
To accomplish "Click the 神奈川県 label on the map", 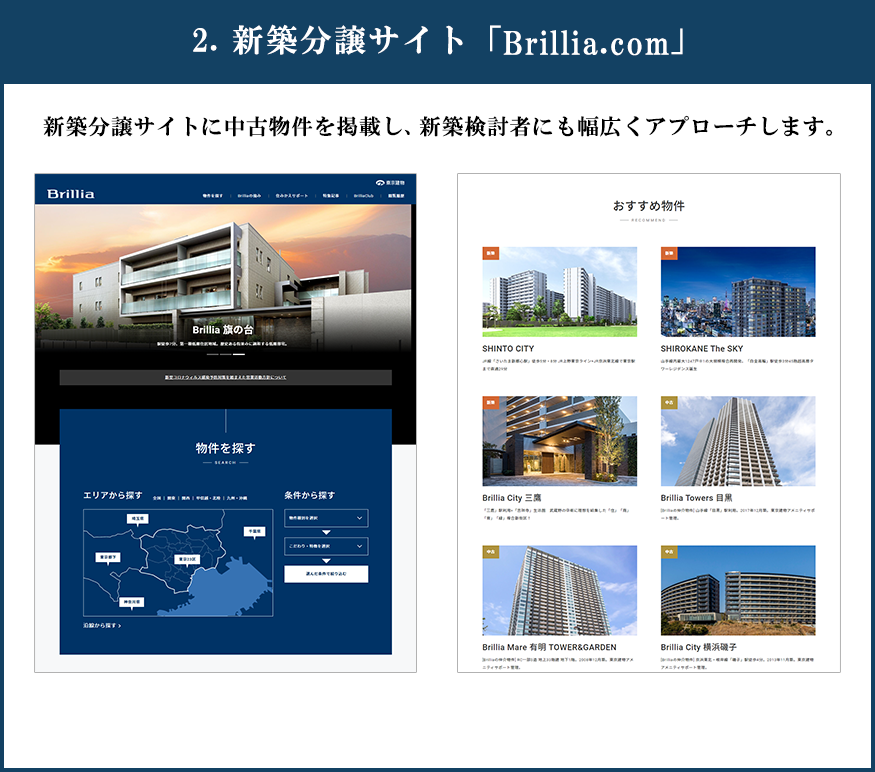I will [x=132, y=602].
